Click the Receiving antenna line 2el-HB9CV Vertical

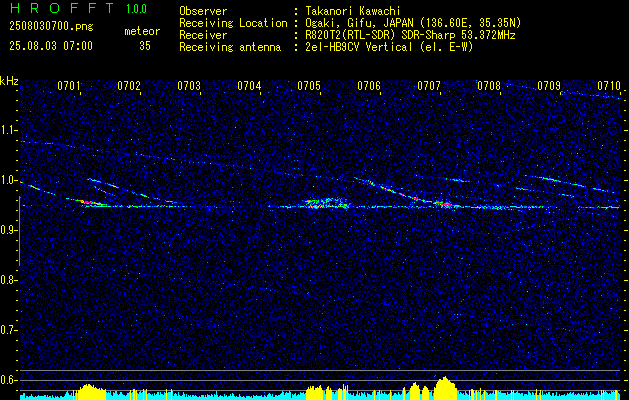coord(389,47)
